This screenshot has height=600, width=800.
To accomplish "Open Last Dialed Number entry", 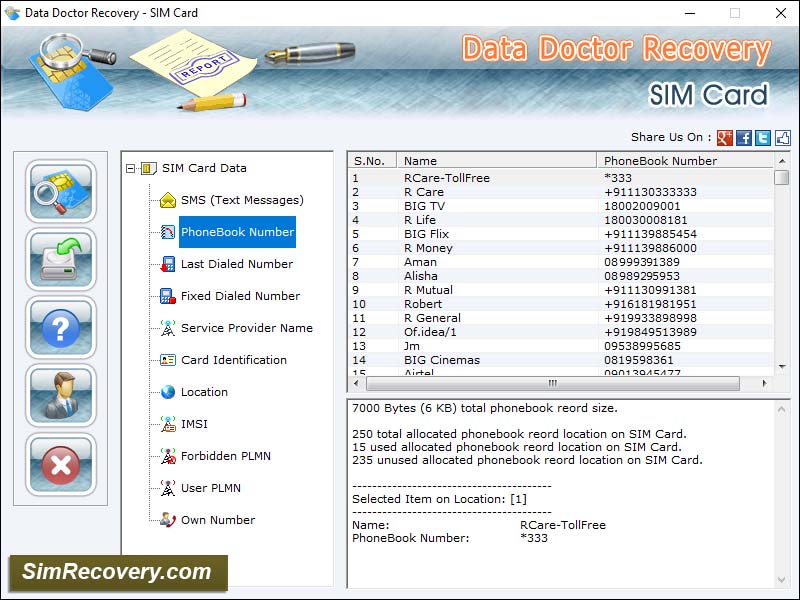I will click(237, 264).
